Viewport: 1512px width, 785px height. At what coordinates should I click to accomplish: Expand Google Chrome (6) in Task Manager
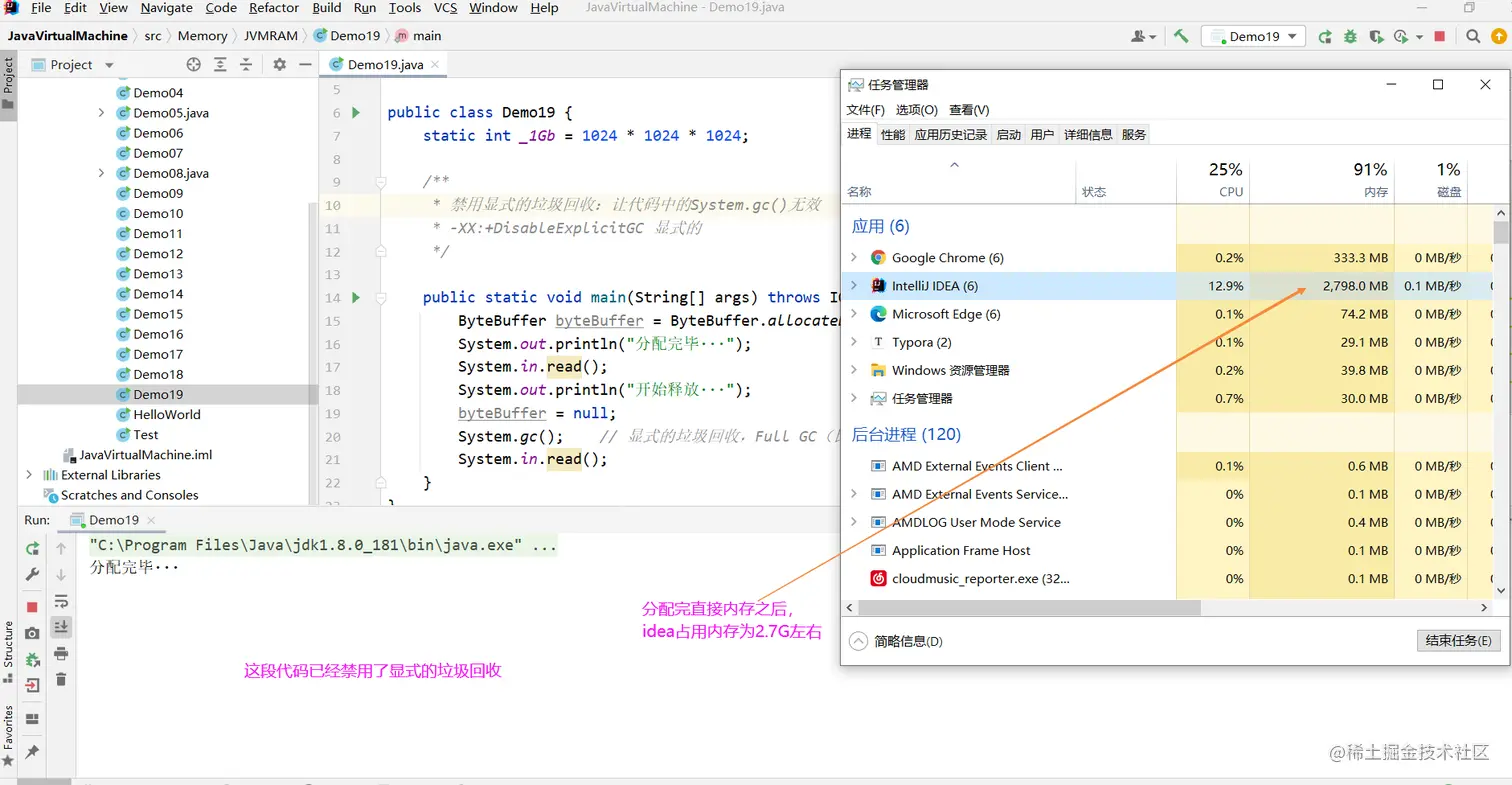(x=853, y=258)
